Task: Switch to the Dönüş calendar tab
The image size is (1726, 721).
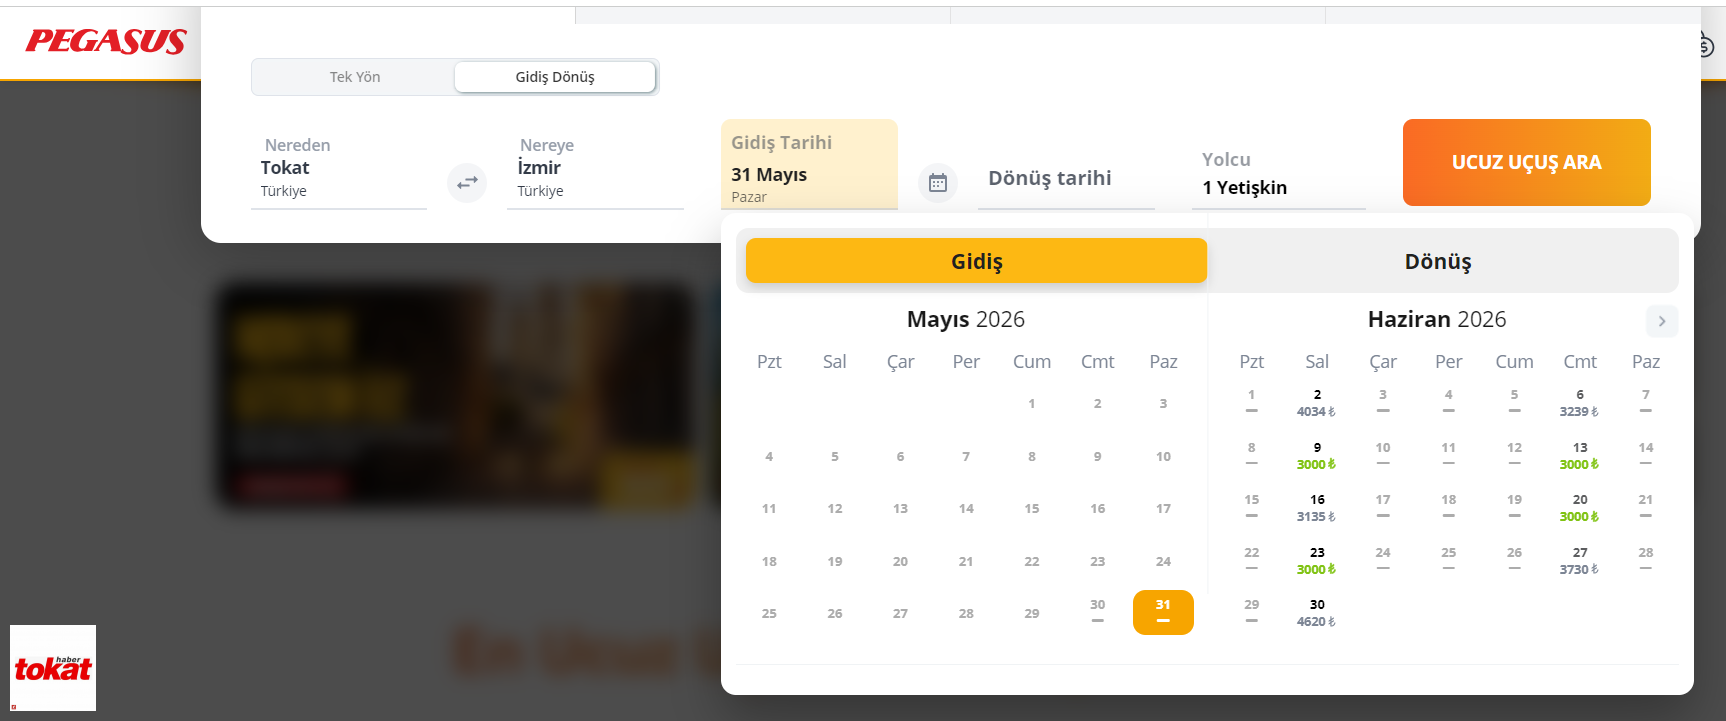Action: point(1438,261)
